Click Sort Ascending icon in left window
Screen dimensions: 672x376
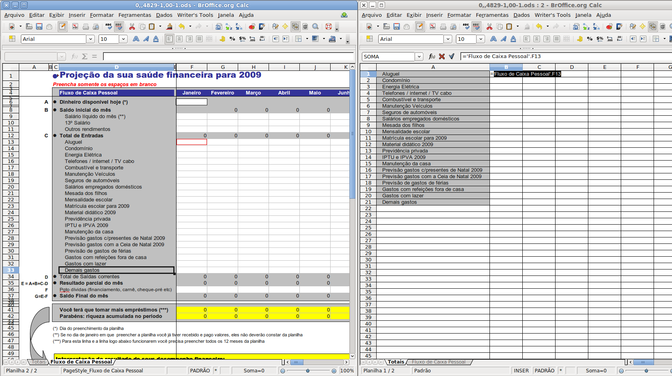pos(228,27)
